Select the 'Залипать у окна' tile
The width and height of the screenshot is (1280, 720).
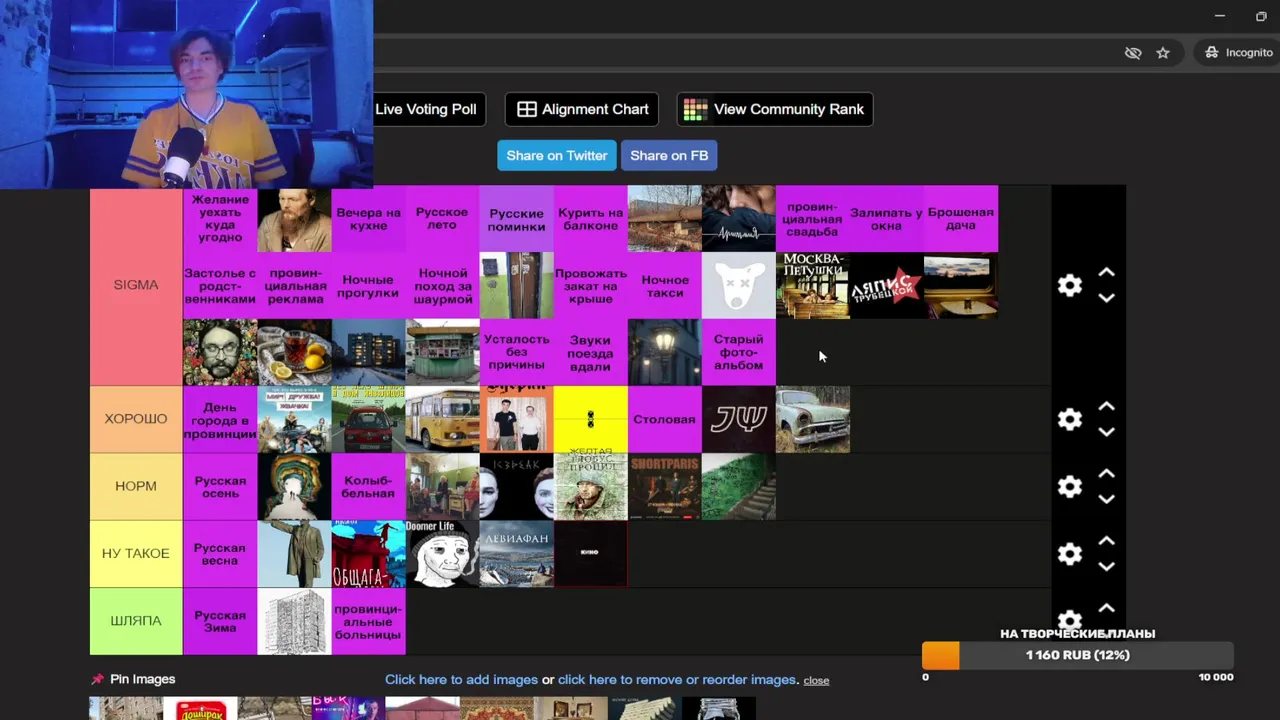click(886, 218)
